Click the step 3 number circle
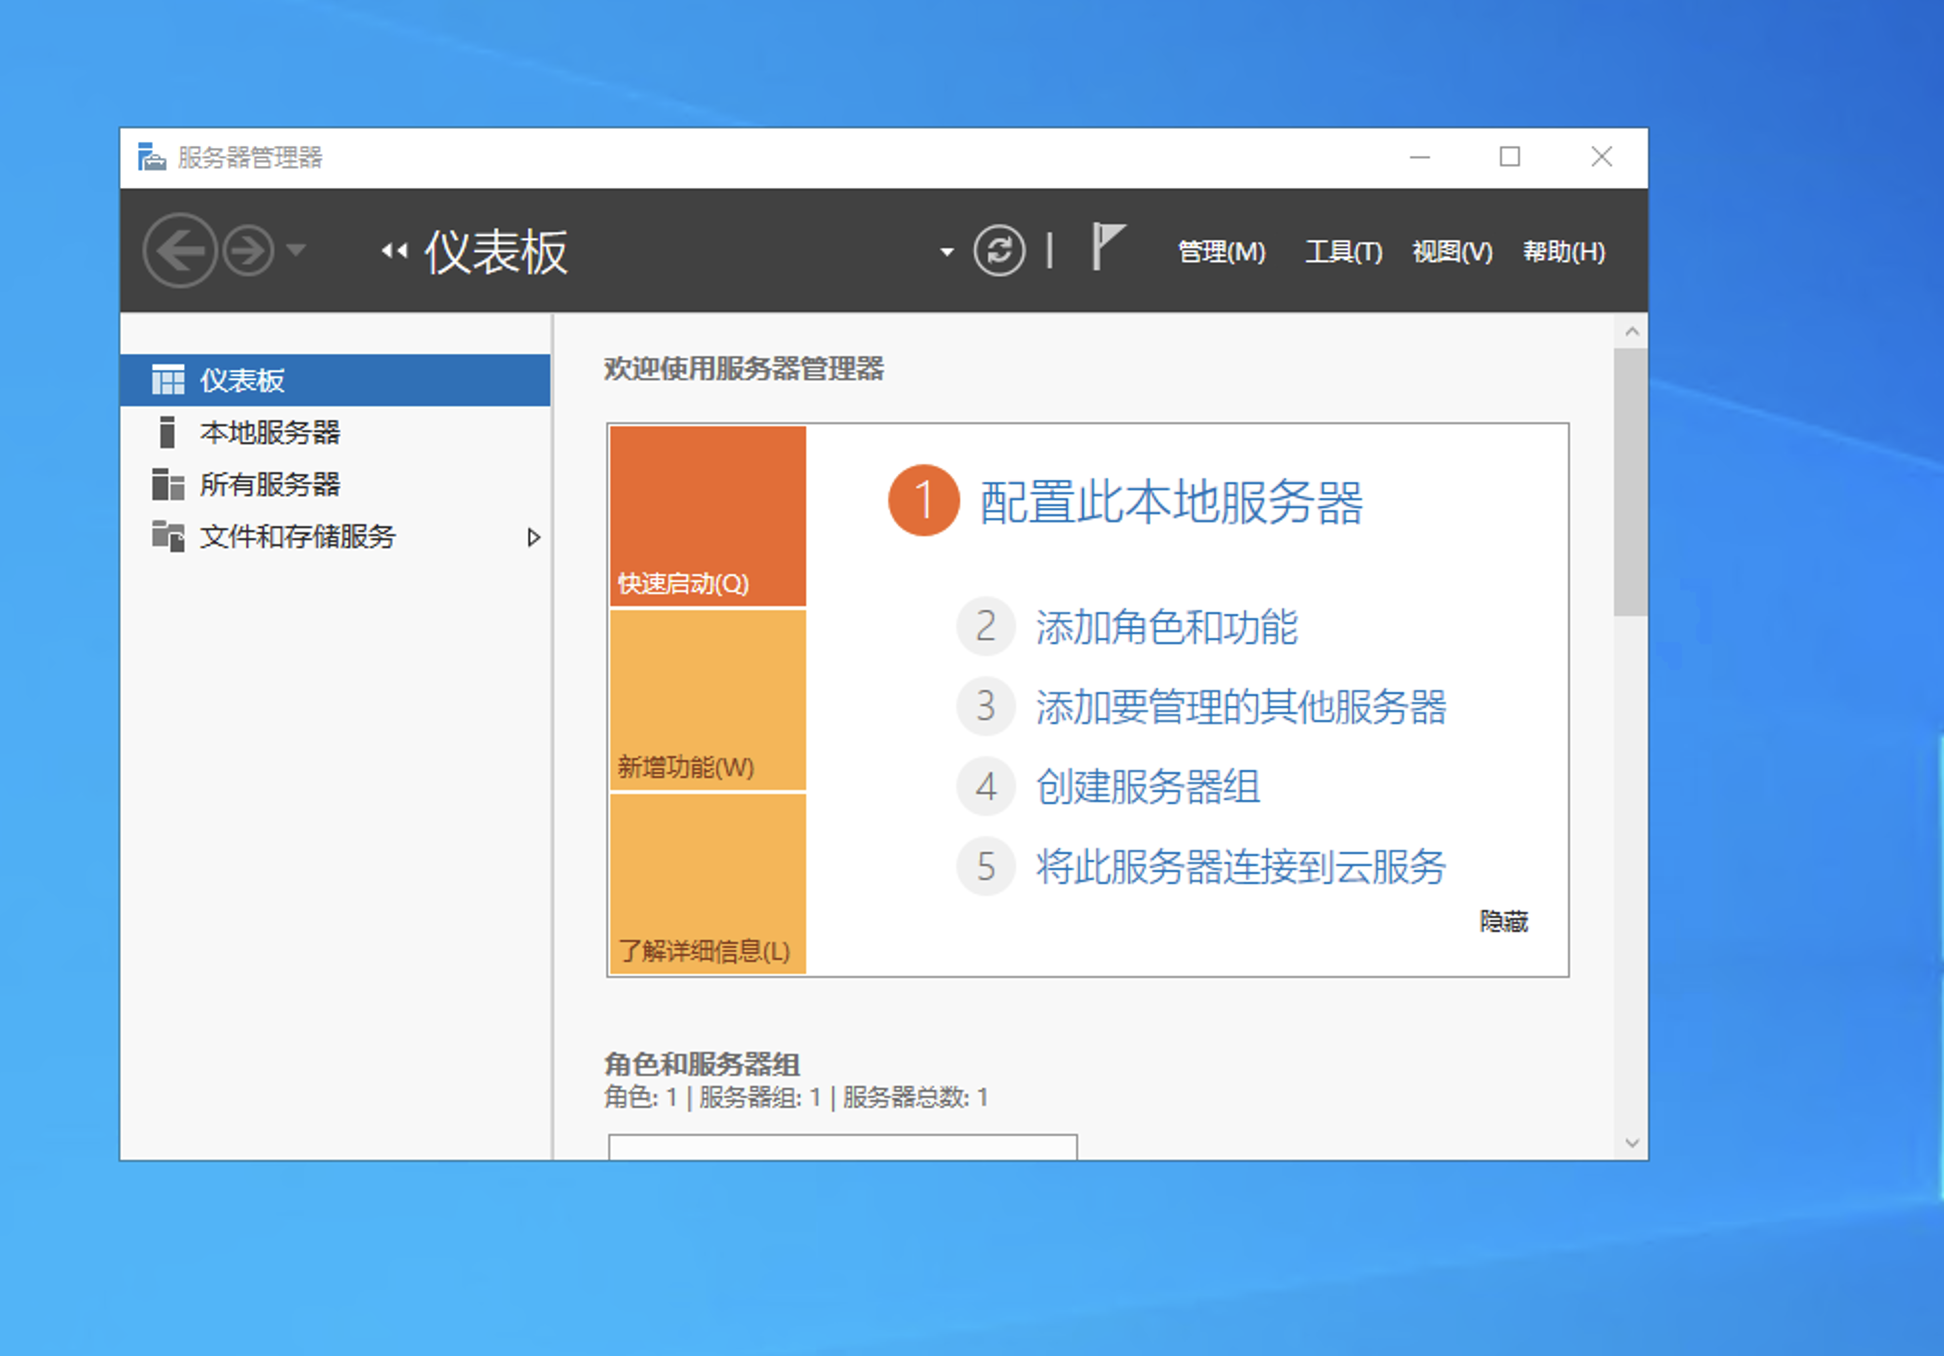 (x=986, y=707)
